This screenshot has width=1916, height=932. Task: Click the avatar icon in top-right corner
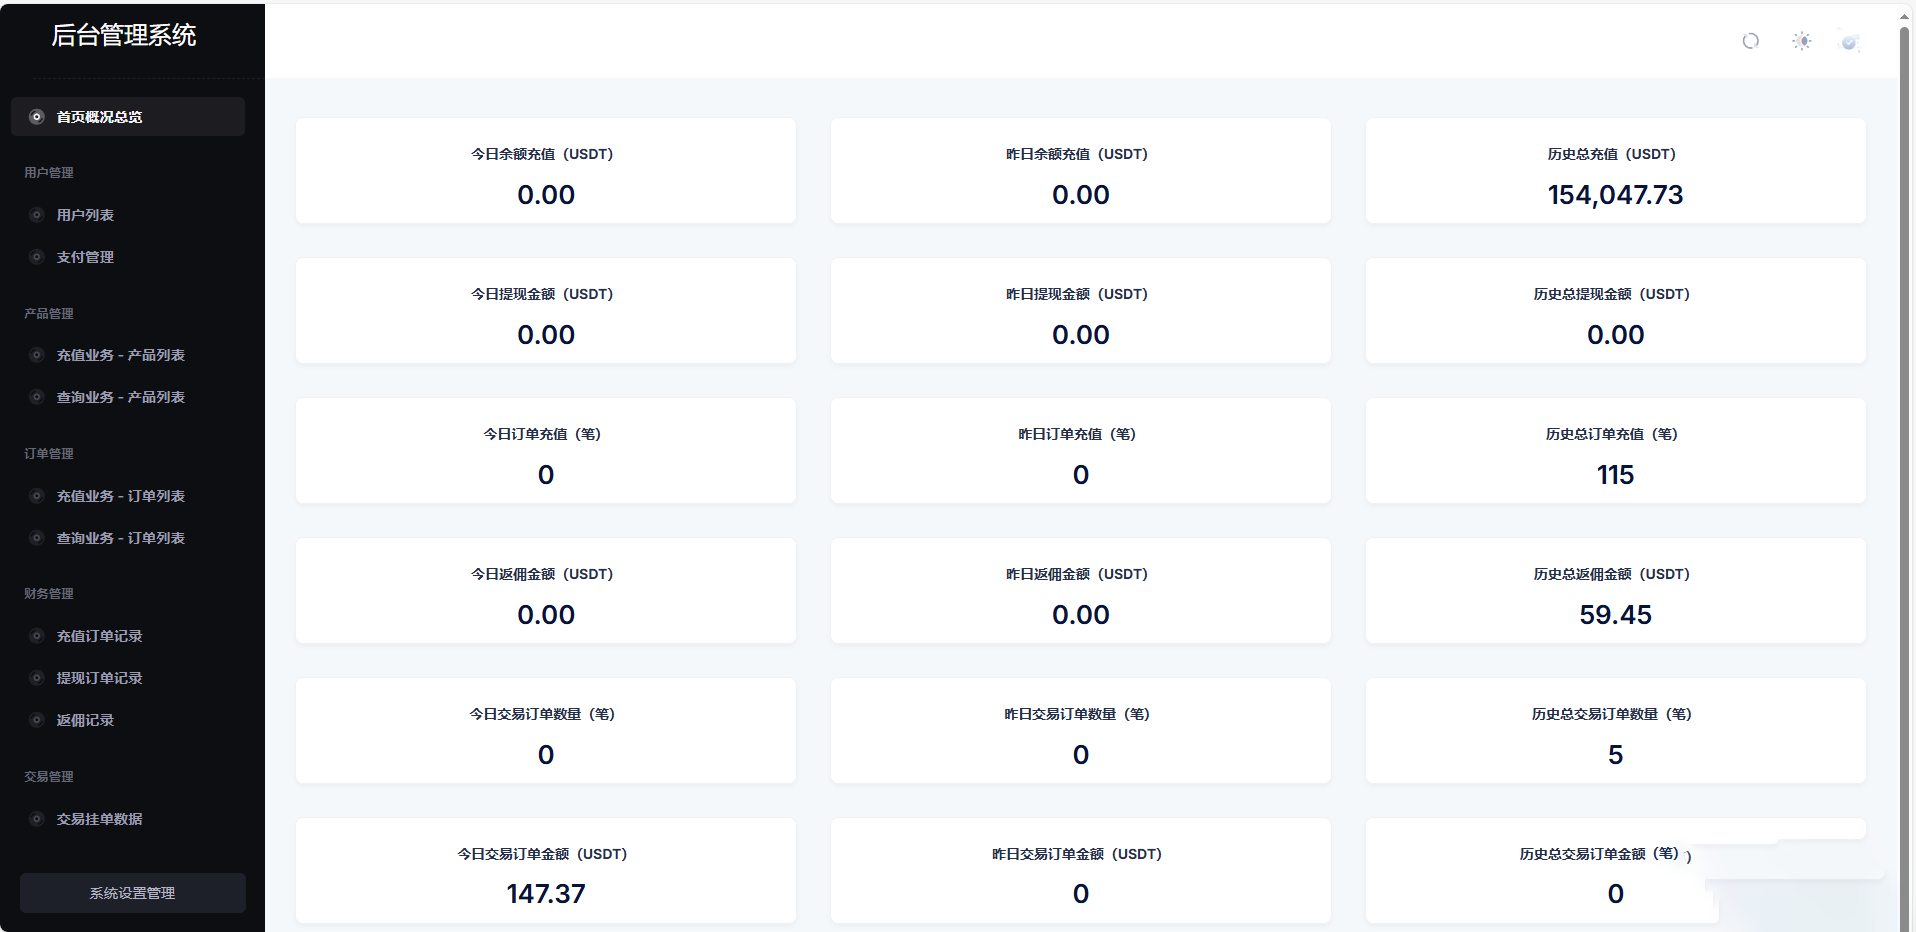(x=1849, y=41)
